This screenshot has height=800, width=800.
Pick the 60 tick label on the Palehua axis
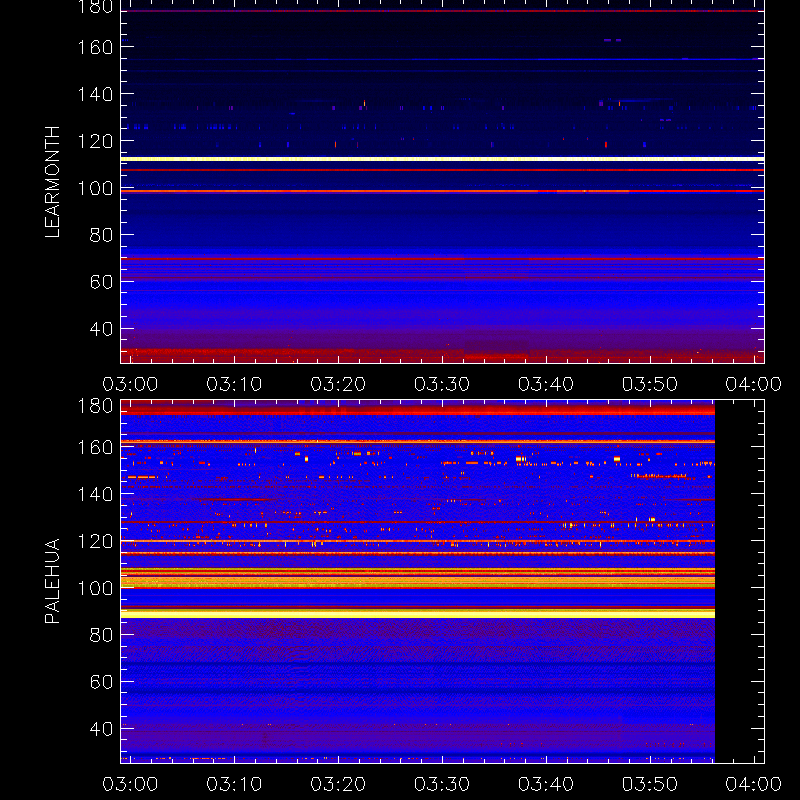(x=101, y=682)
